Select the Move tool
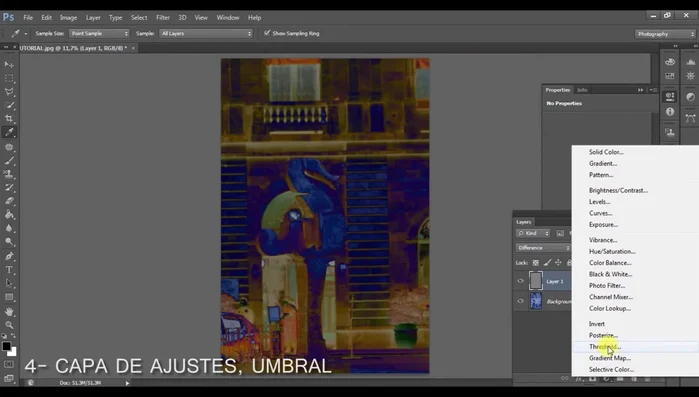The width and height of the screenshot is (699, 397). point(9,65)
